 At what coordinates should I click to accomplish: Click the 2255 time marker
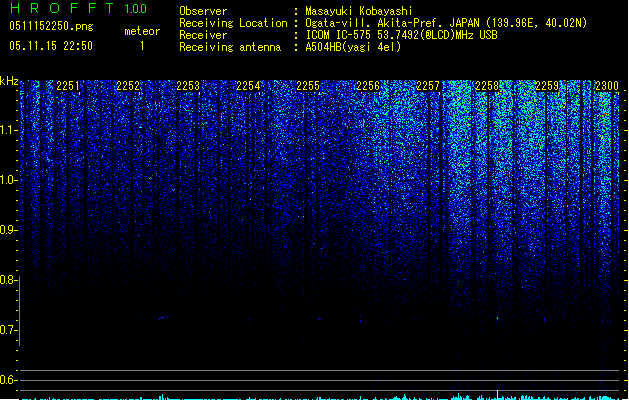pos(308,86)
